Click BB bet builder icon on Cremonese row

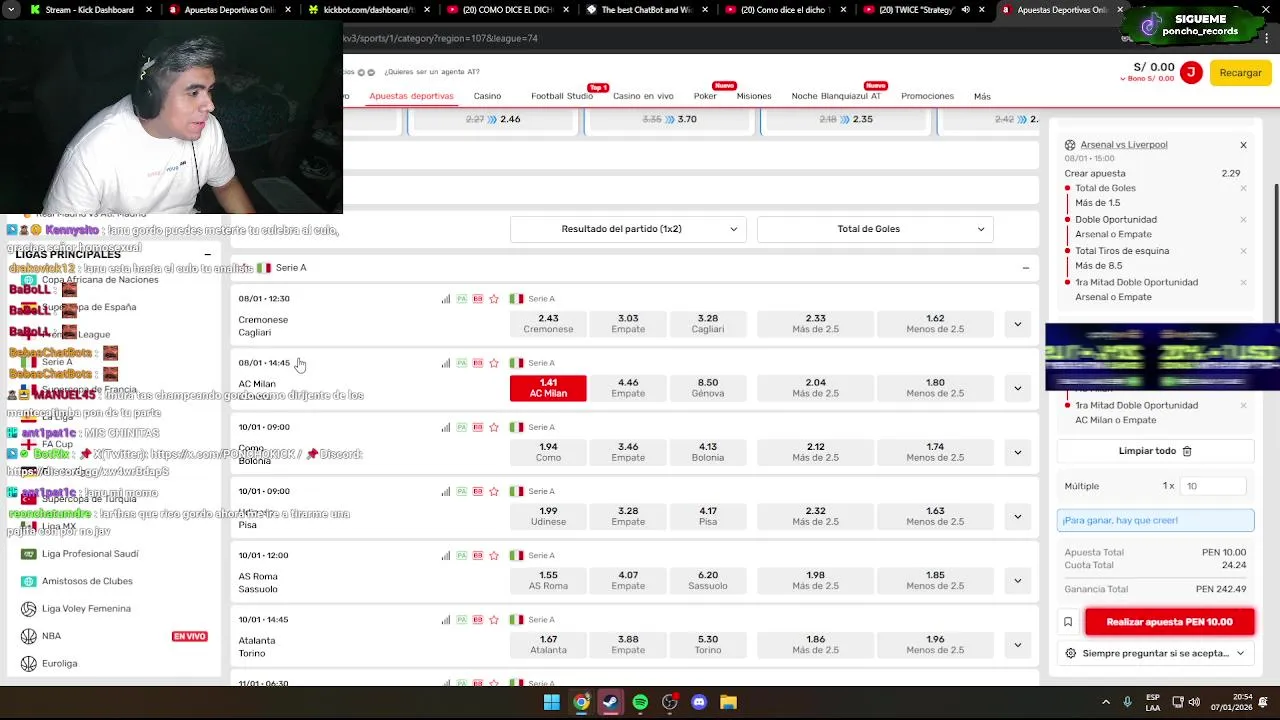(478, 299)
